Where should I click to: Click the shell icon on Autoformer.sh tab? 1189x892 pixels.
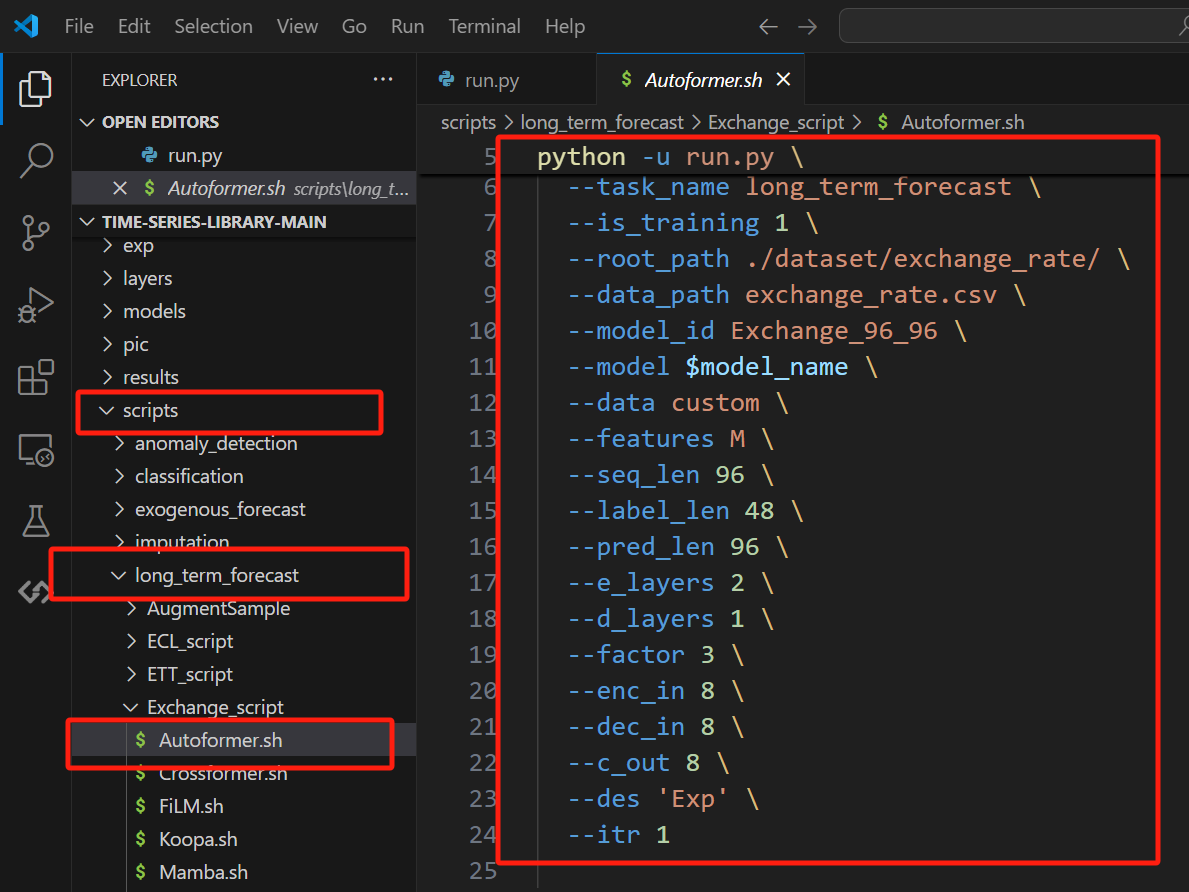tap(626, 78)
